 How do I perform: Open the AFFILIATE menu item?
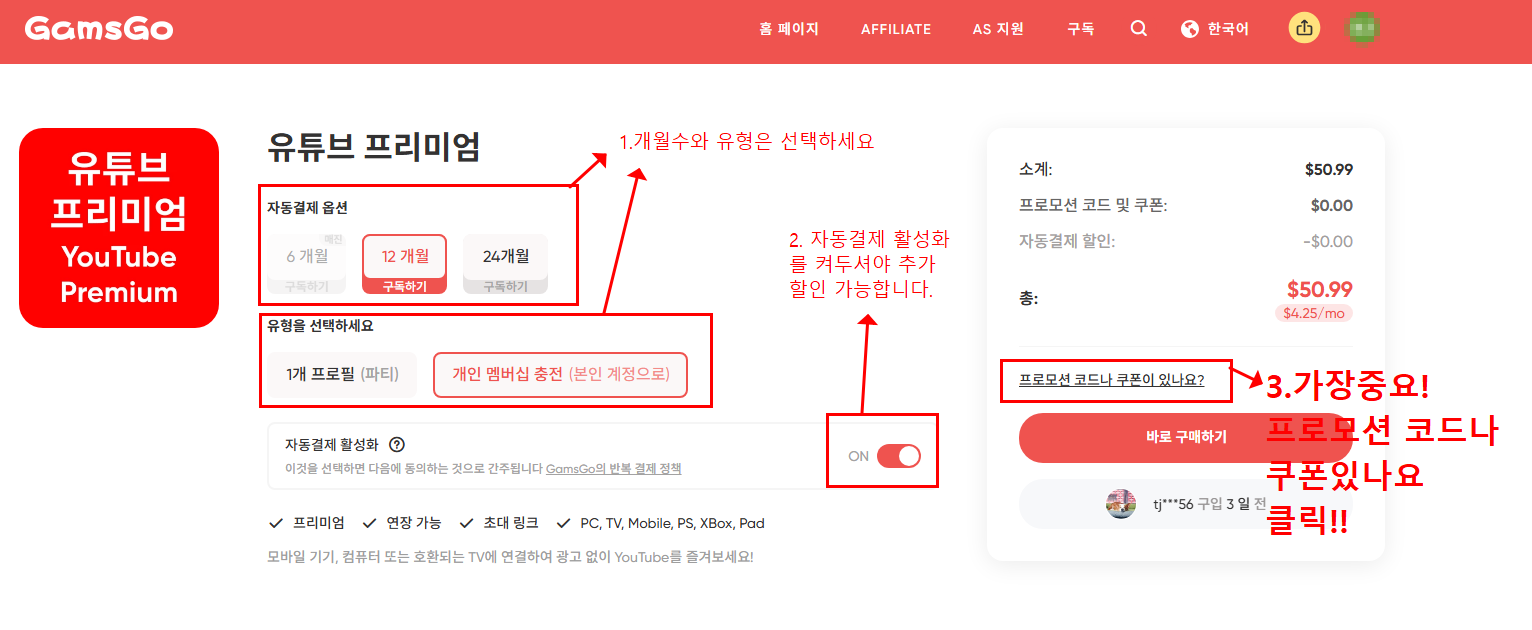(x=896, y=29)
